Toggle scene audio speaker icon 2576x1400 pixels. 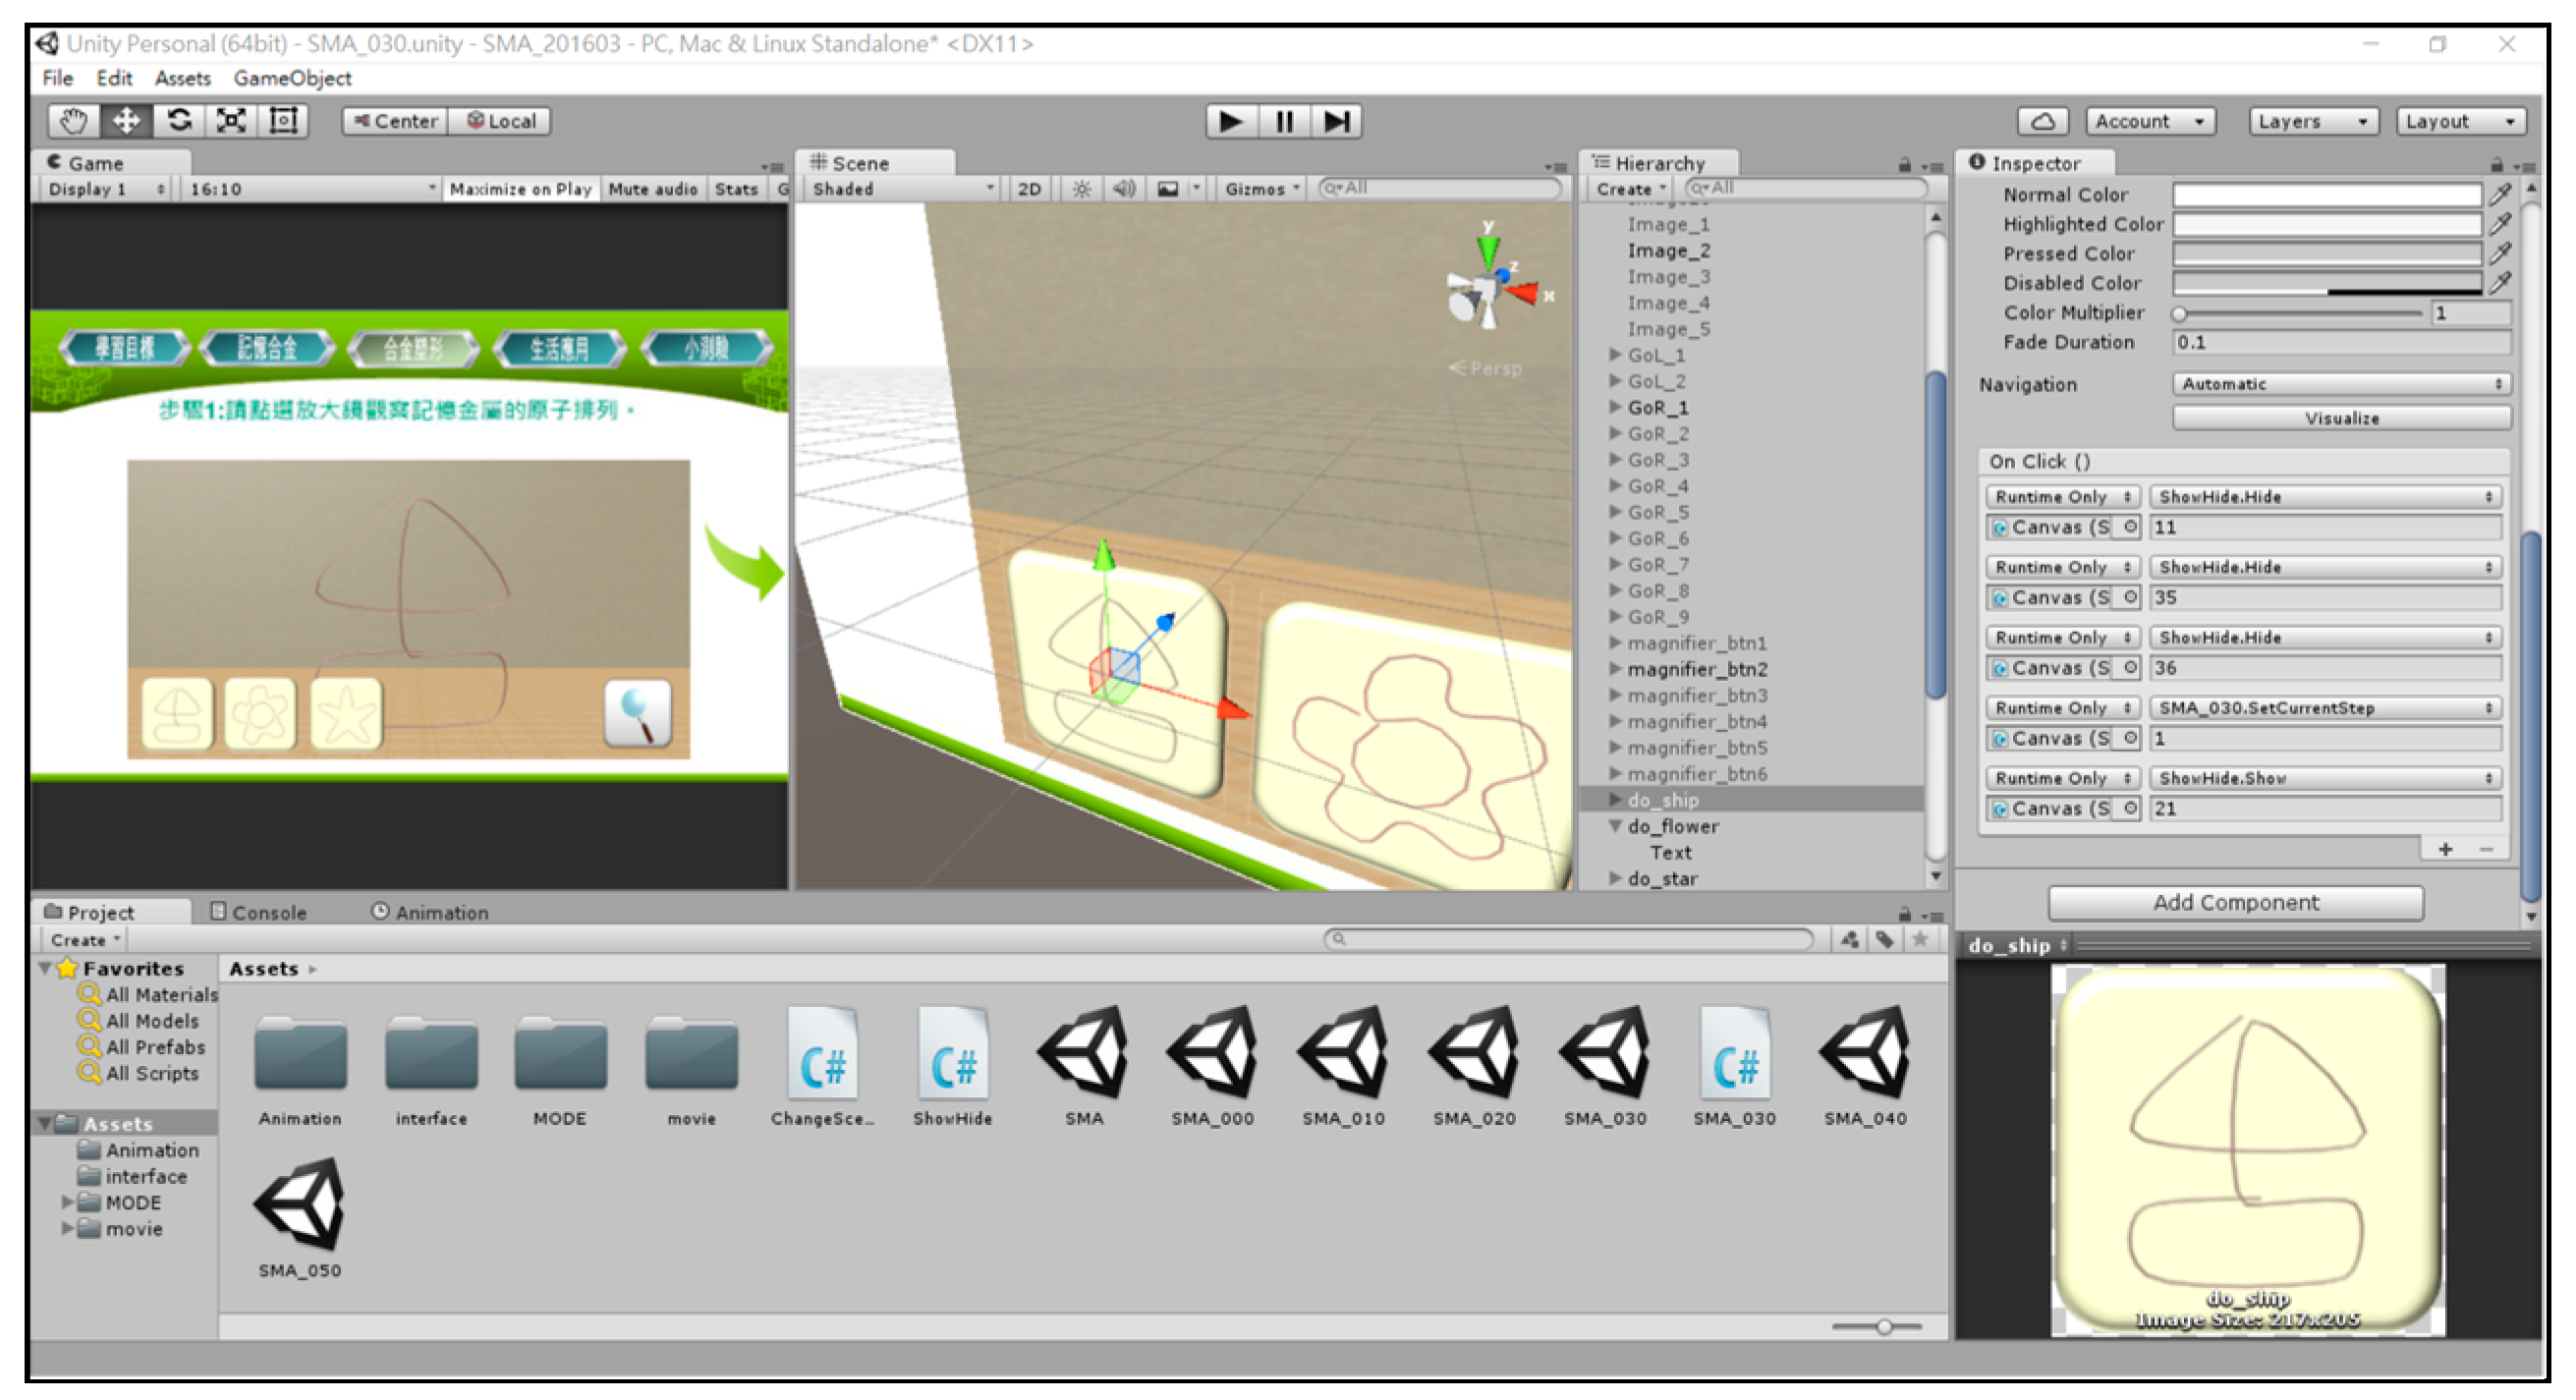[x=1124, y=188]
